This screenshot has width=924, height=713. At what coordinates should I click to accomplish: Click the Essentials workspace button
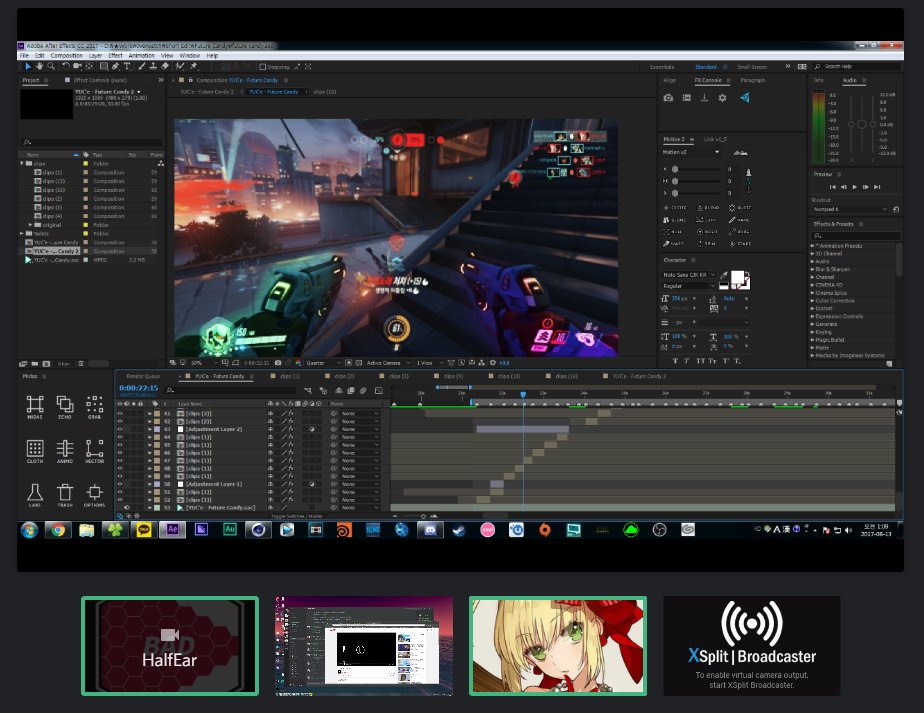662,67
